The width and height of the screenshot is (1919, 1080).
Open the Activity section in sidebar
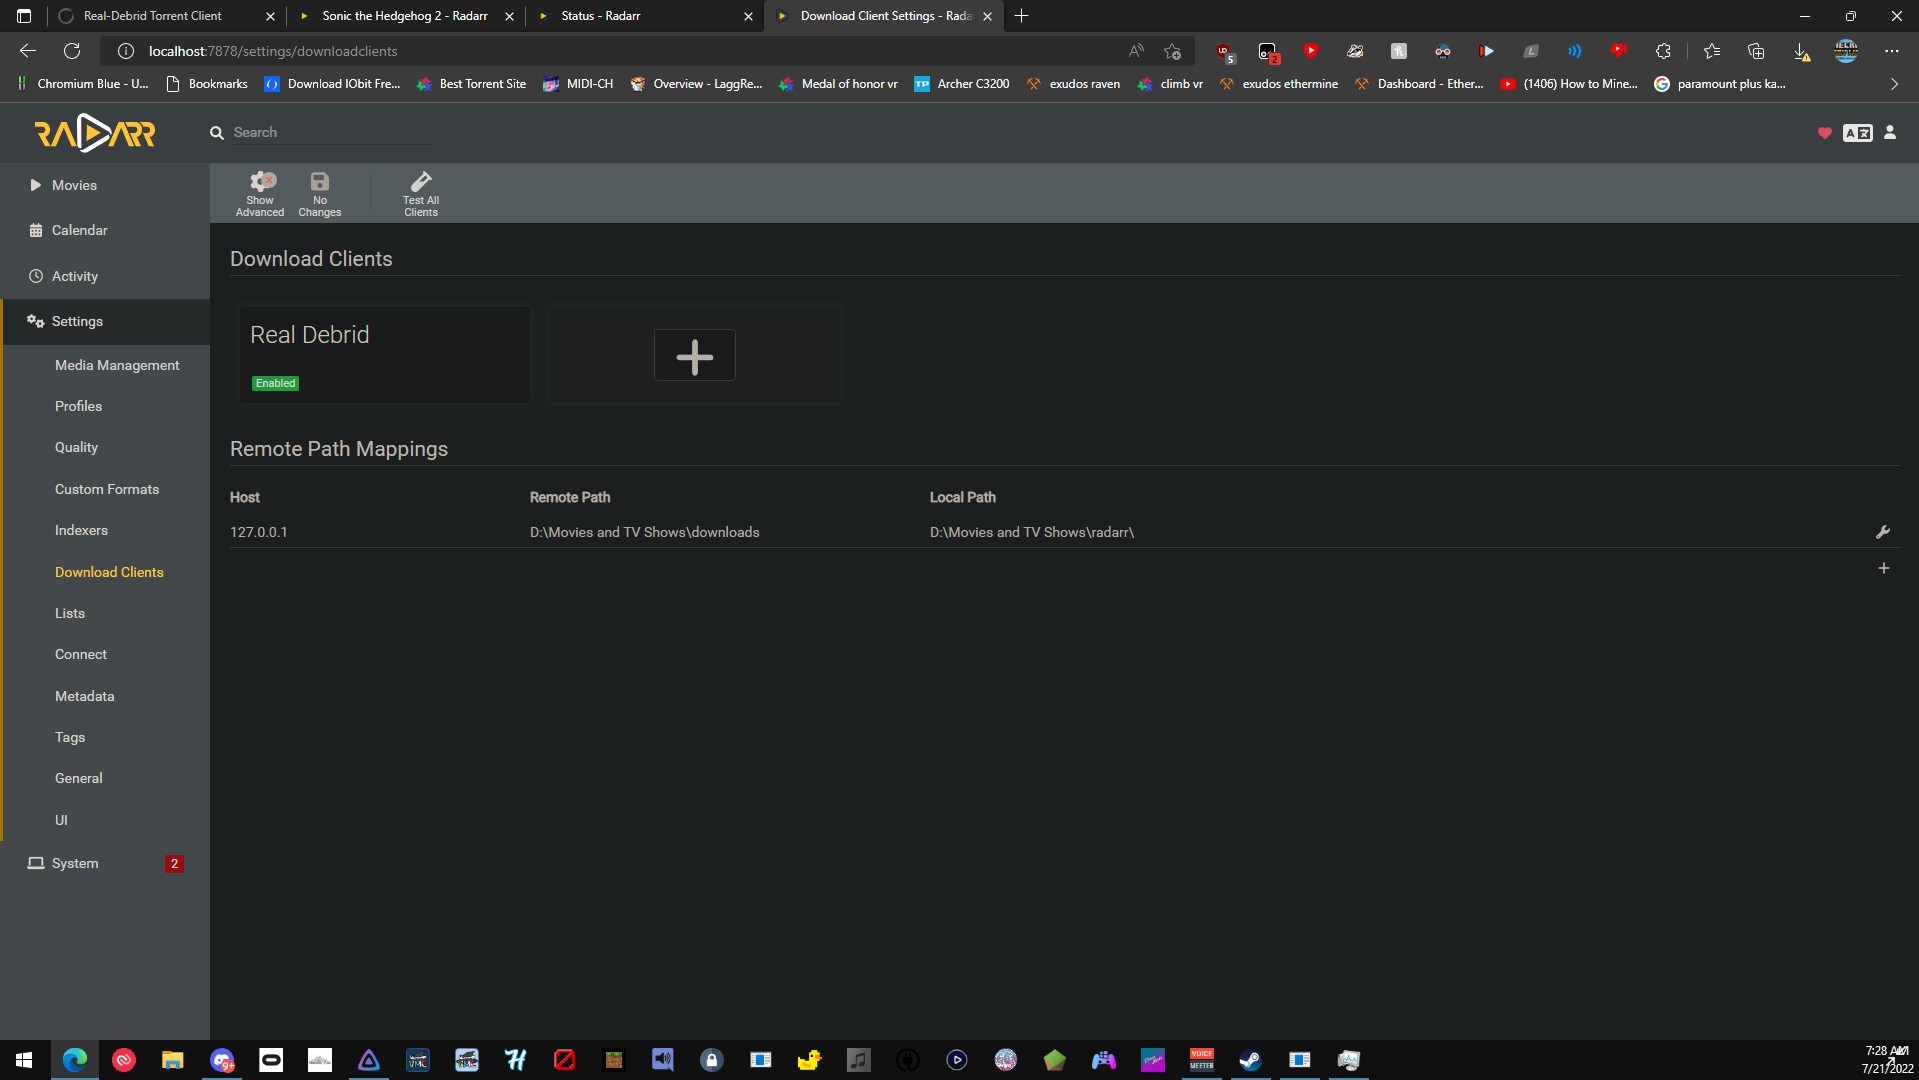click(x=76, y=276)
